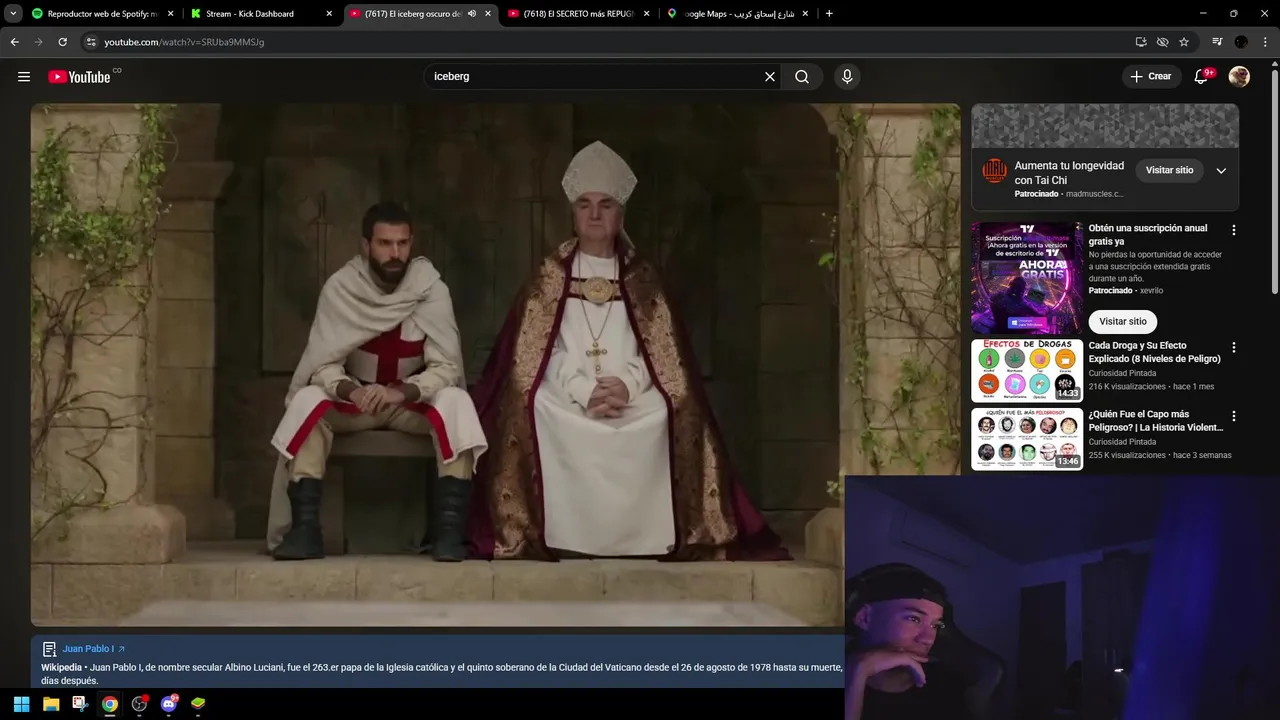This screenshot has width=1280, height=720.
Task: Open options for the subscription ad
Action: 1233,230
